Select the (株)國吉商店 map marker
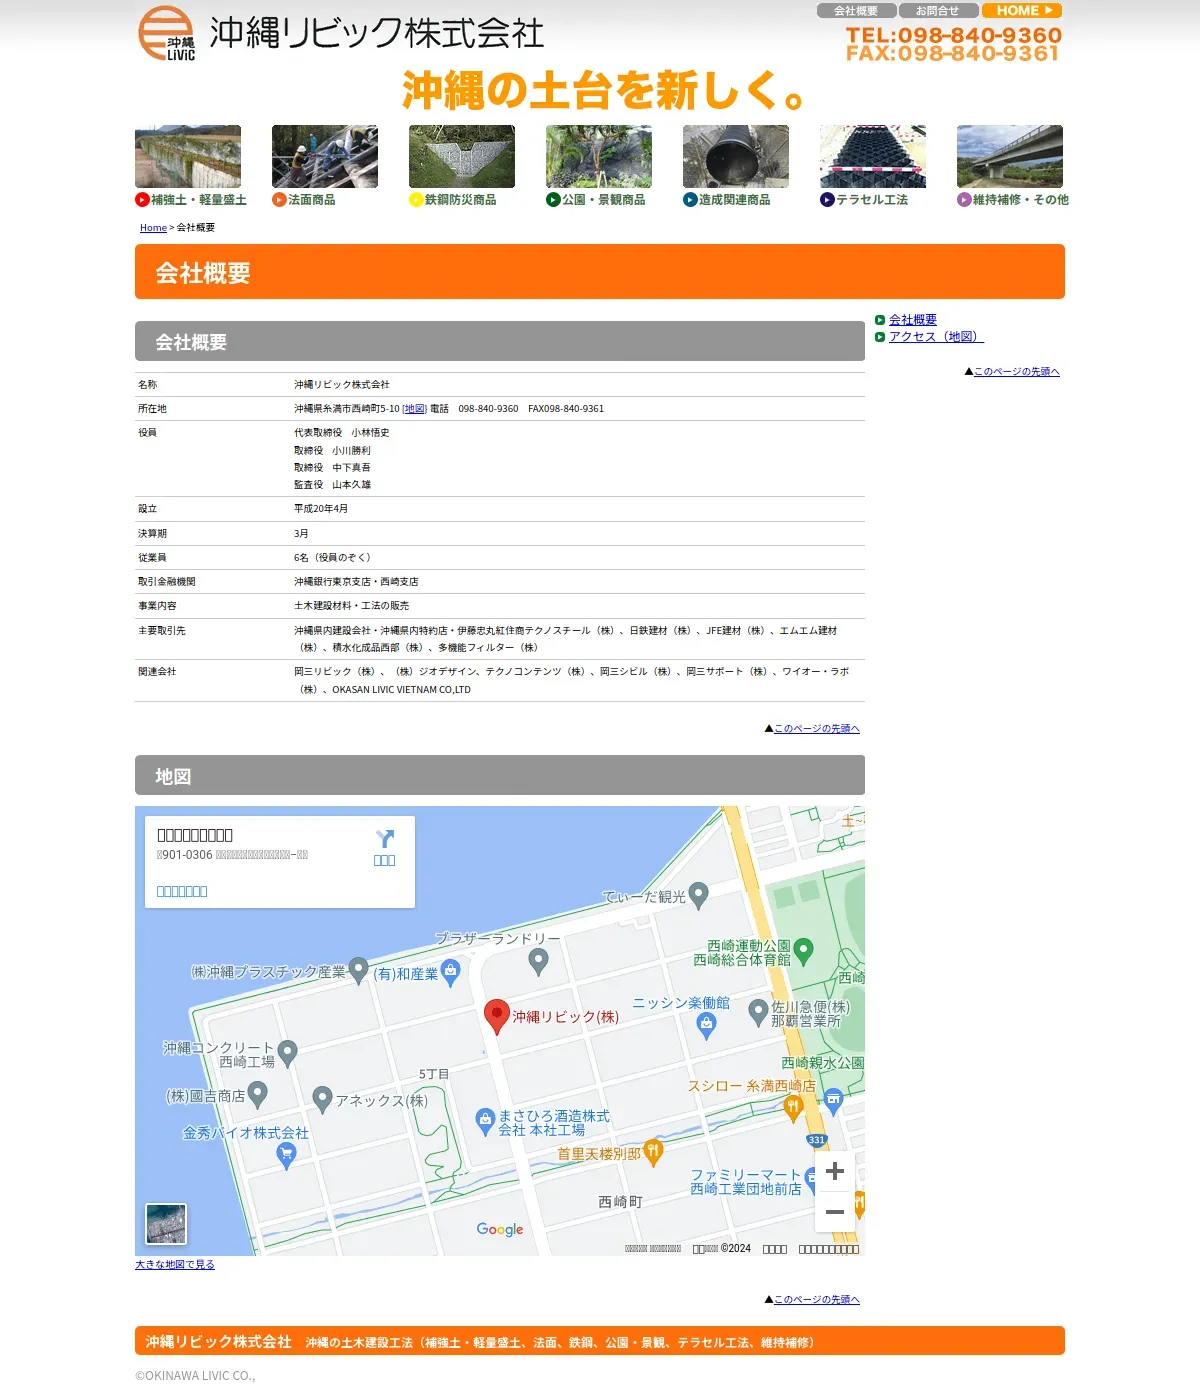Viewport: 1200px width, 1384px height. pyautogui.click(x=258, y=1094)
